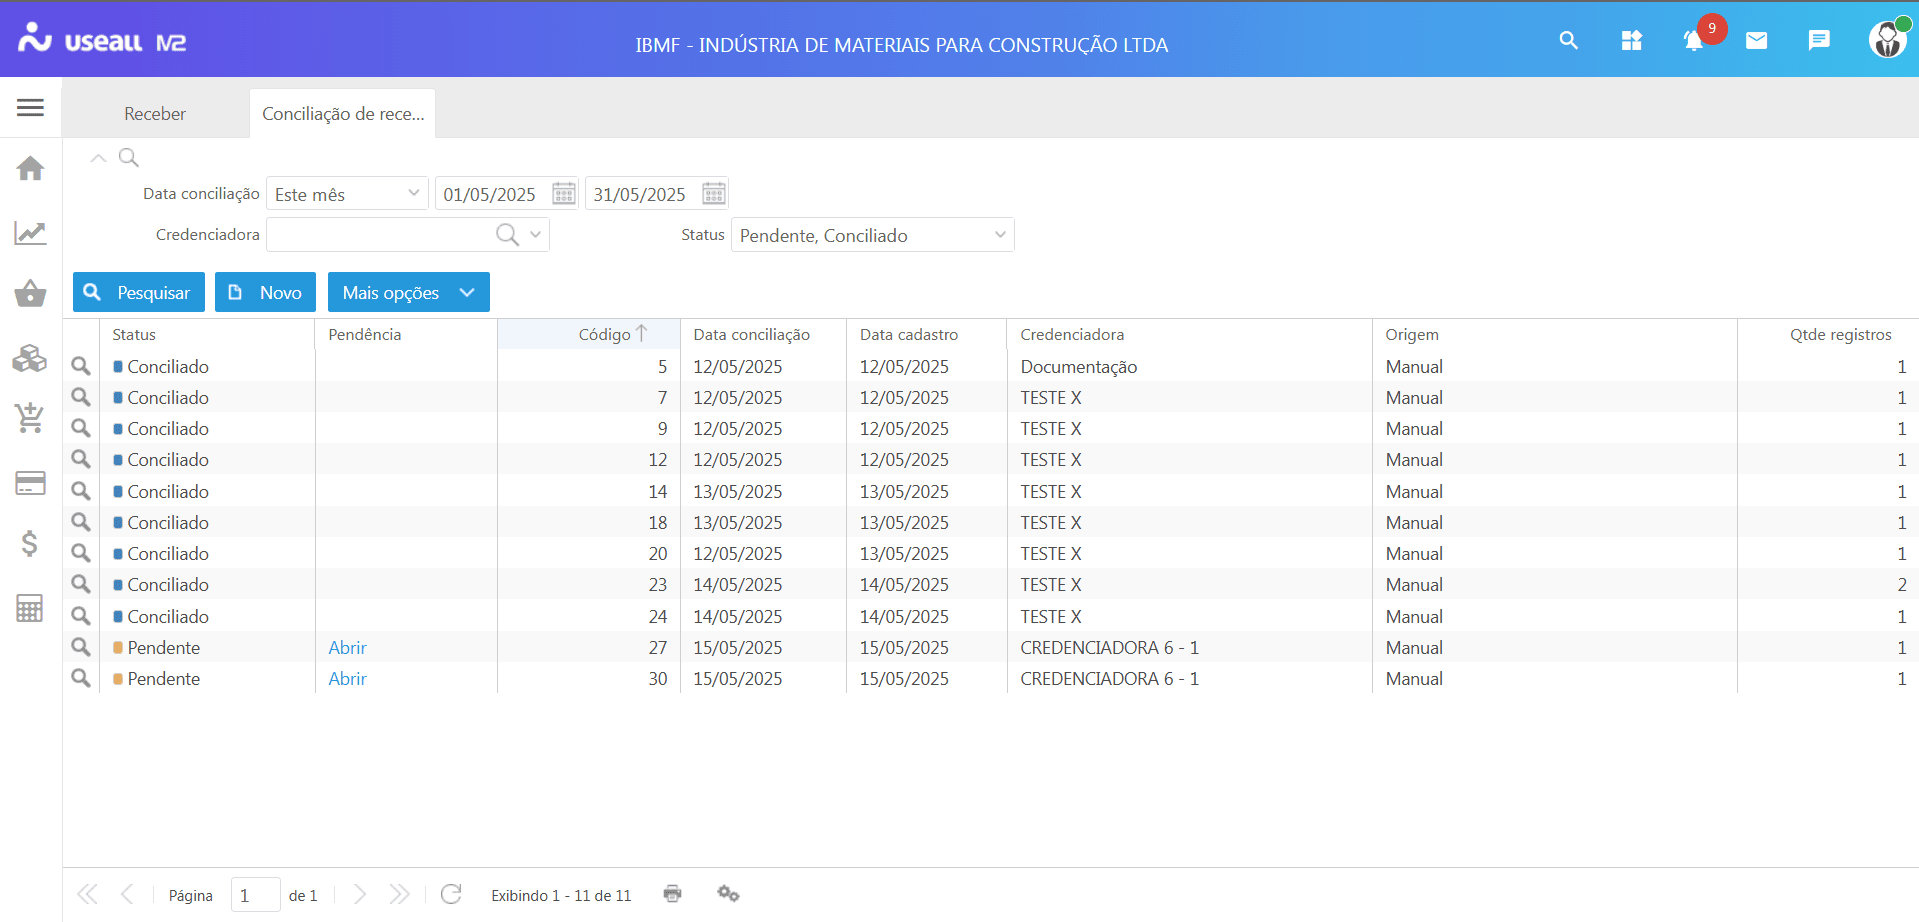Collapse the filter panel chevron

[98, 158]
